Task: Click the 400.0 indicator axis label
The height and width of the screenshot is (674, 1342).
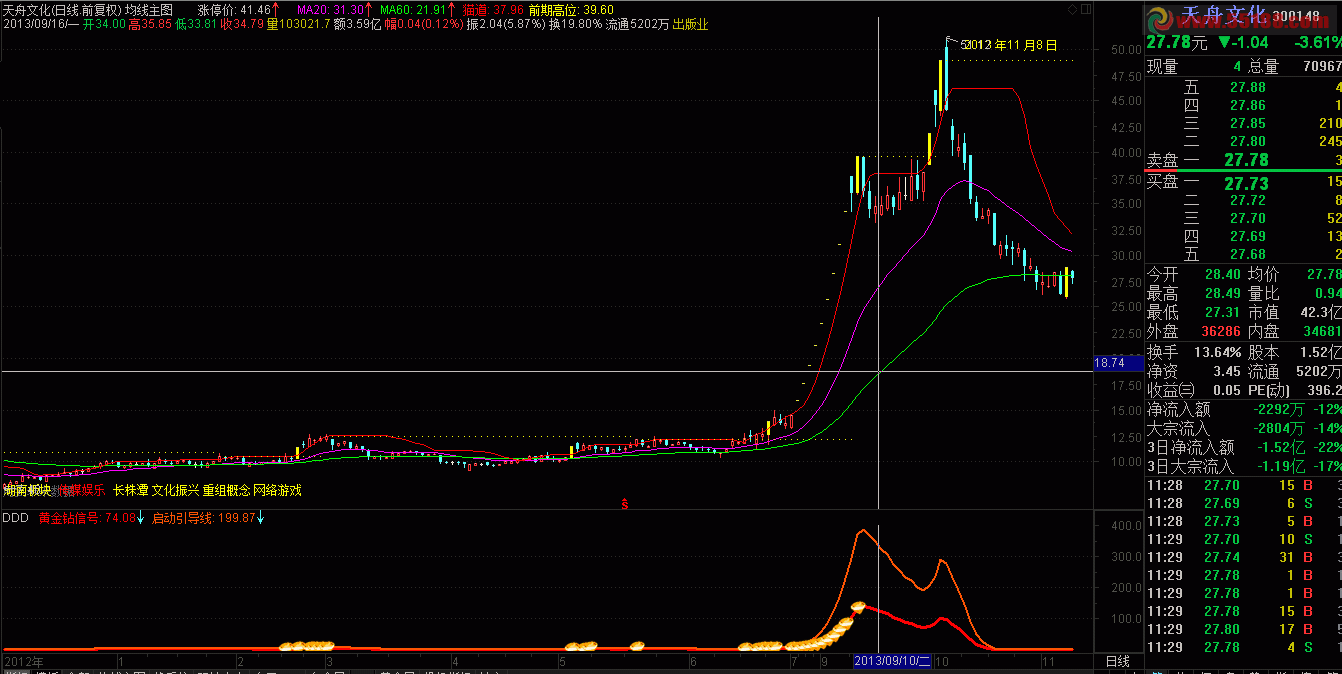Action: click(x=1126, y=525)
